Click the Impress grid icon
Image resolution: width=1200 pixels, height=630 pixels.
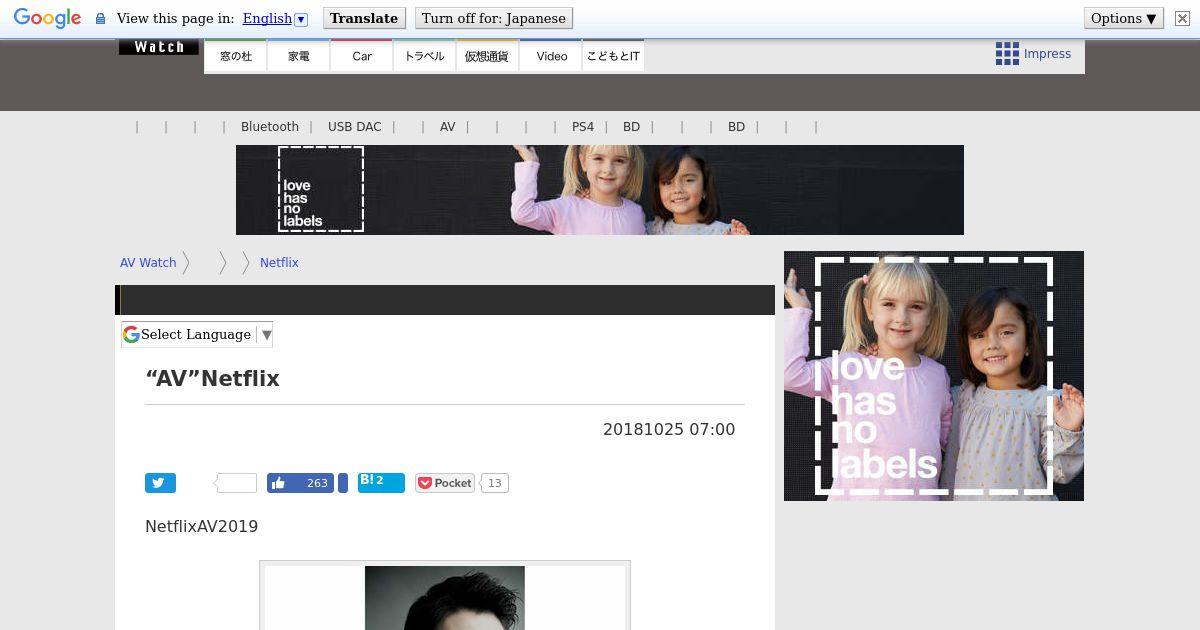[1007, 54]
